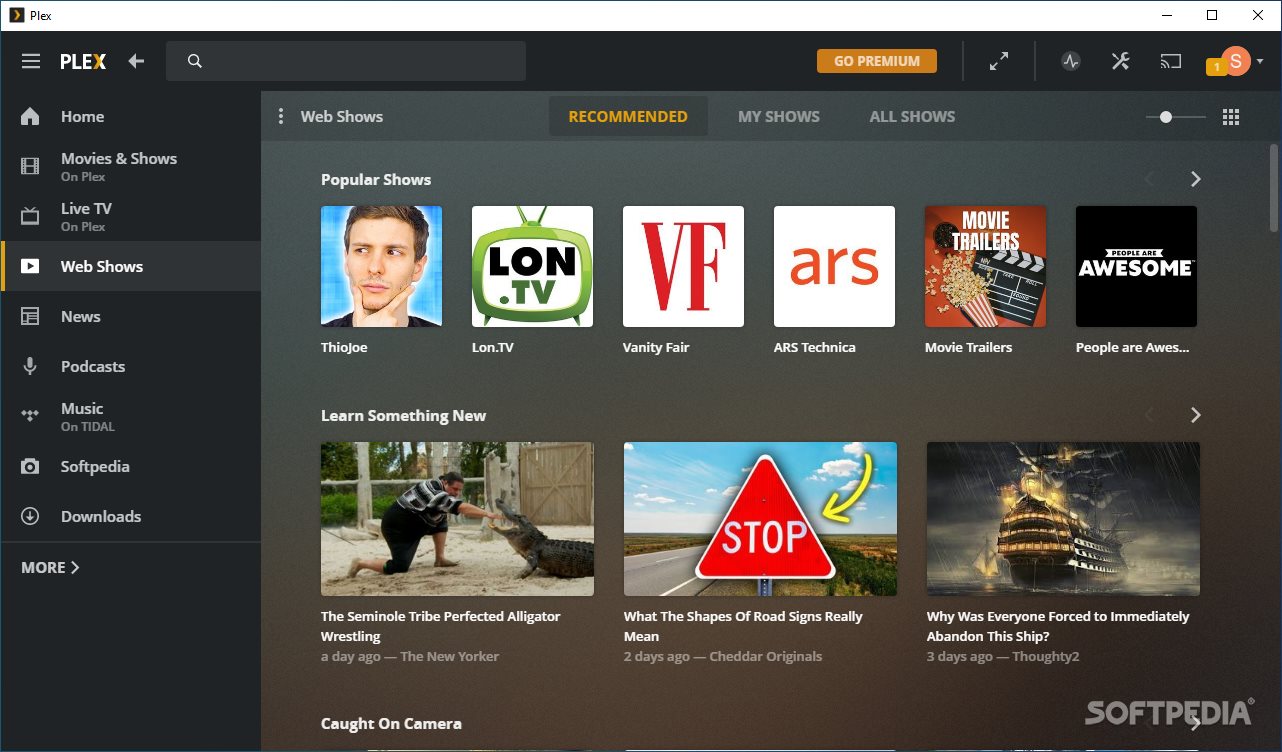Open settings wrench and screwdriver icon
Screen dimensions: 1282x752
coord(1121,61)
